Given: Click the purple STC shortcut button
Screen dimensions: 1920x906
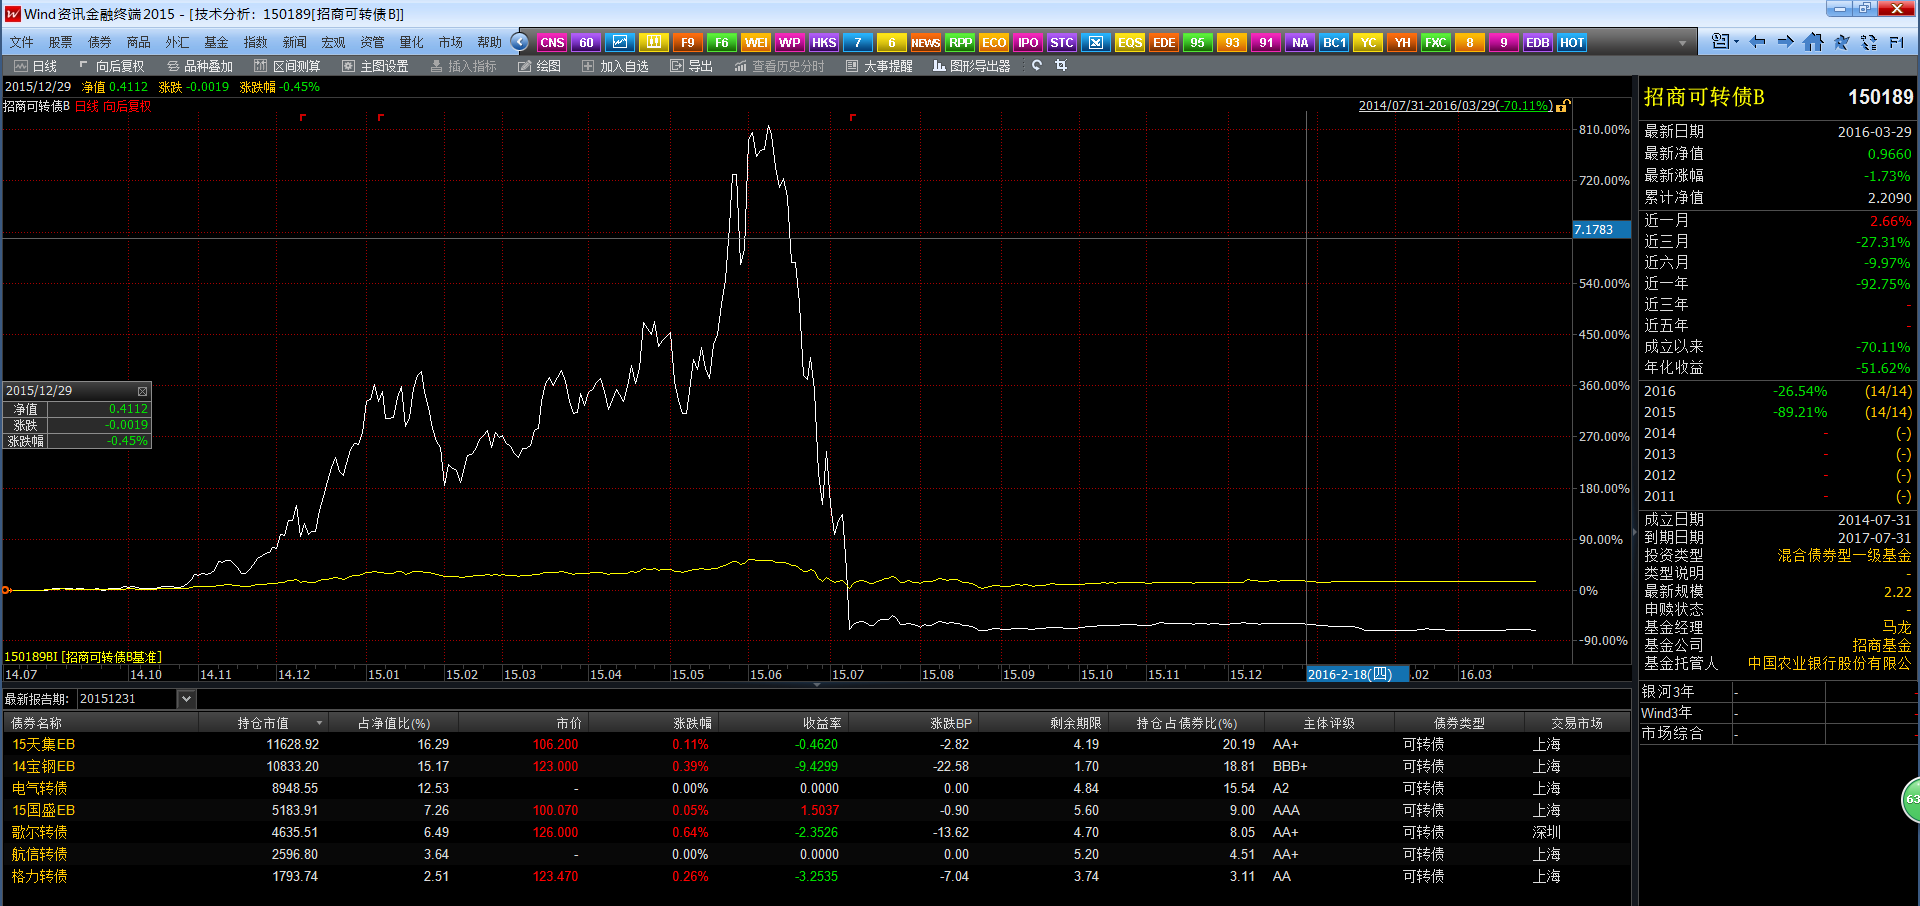Looking at the screenshot, I should click(x=1062, y=43).
